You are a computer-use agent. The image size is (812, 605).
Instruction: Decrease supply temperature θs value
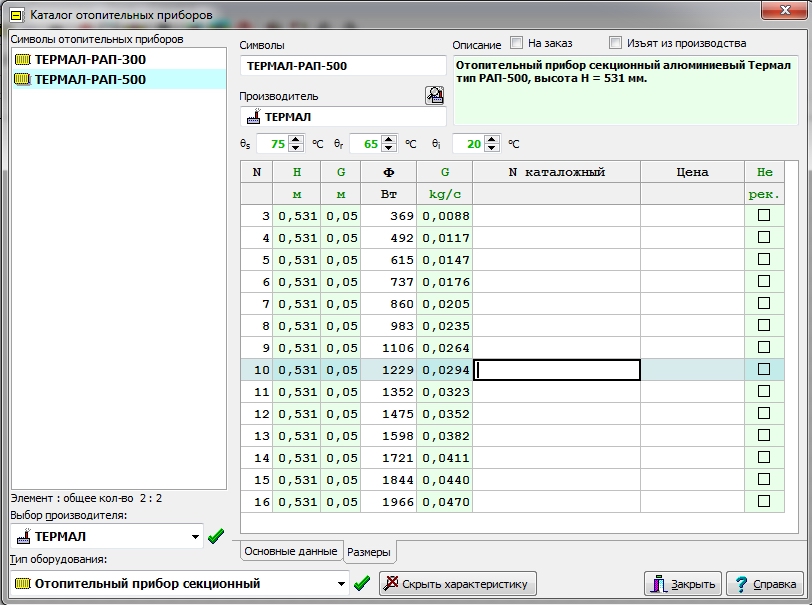(296, 148)
